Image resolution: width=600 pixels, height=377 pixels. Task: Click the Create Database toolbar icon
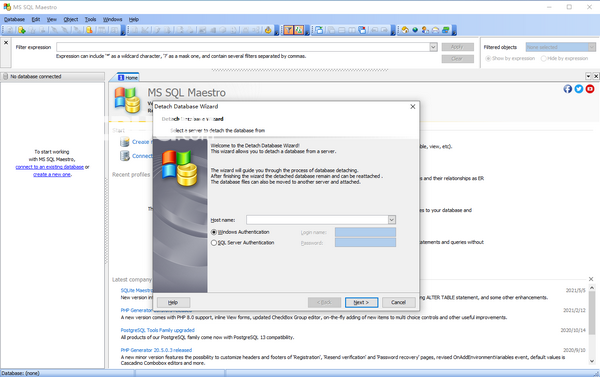pos(22,30)
